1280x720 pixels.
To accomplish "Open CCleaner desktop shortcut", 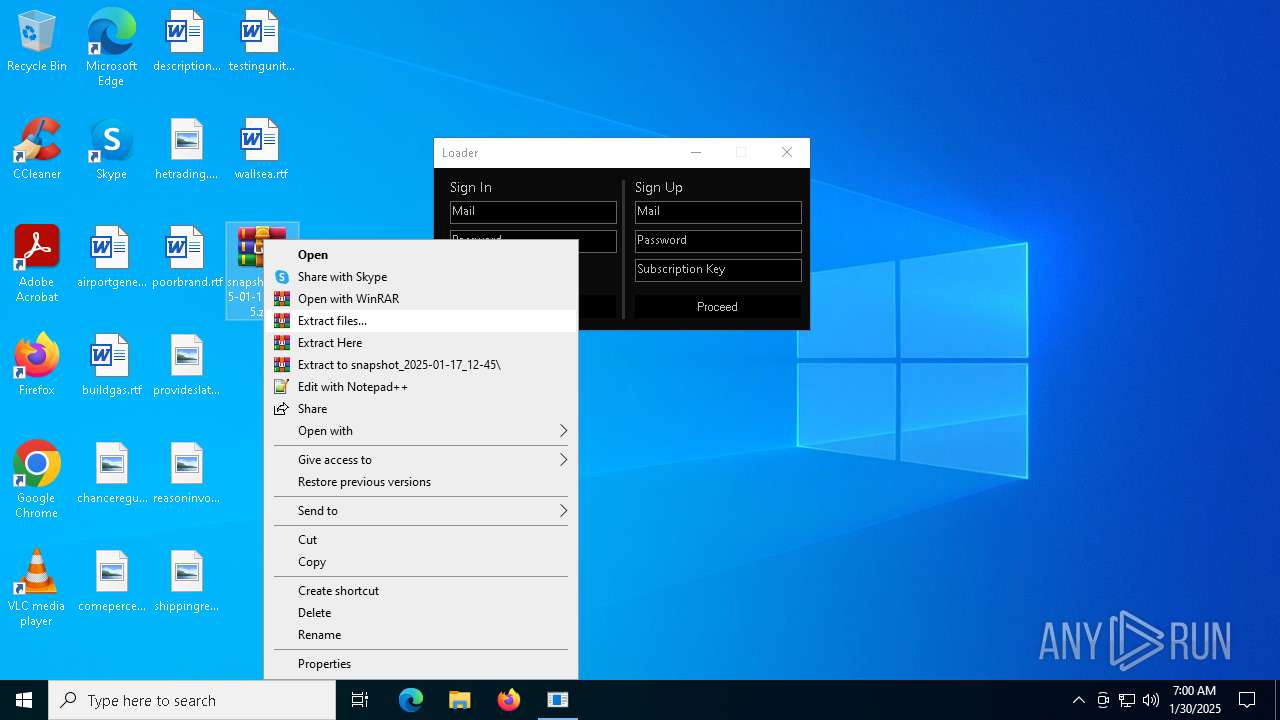I will point(37,150).
